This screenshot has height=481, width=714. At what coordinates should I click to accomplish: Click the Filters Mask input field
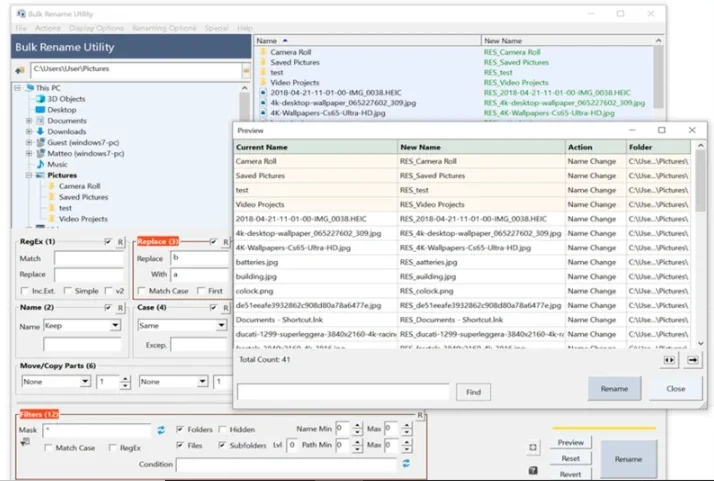click(97, 430)
